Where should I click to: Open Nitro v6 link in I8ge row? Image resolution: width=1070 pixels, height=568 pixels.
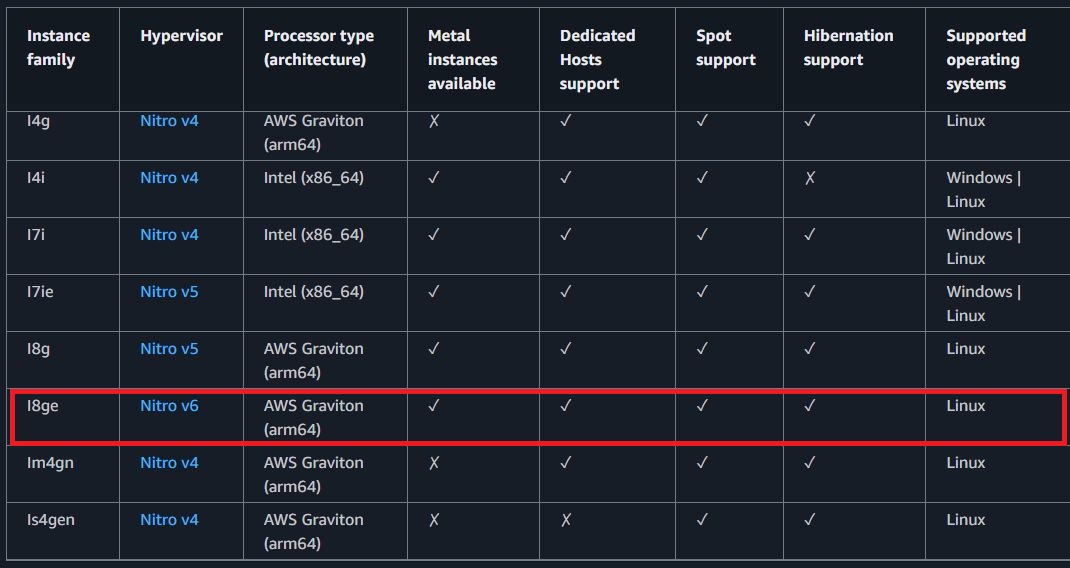tap(169, 406)
